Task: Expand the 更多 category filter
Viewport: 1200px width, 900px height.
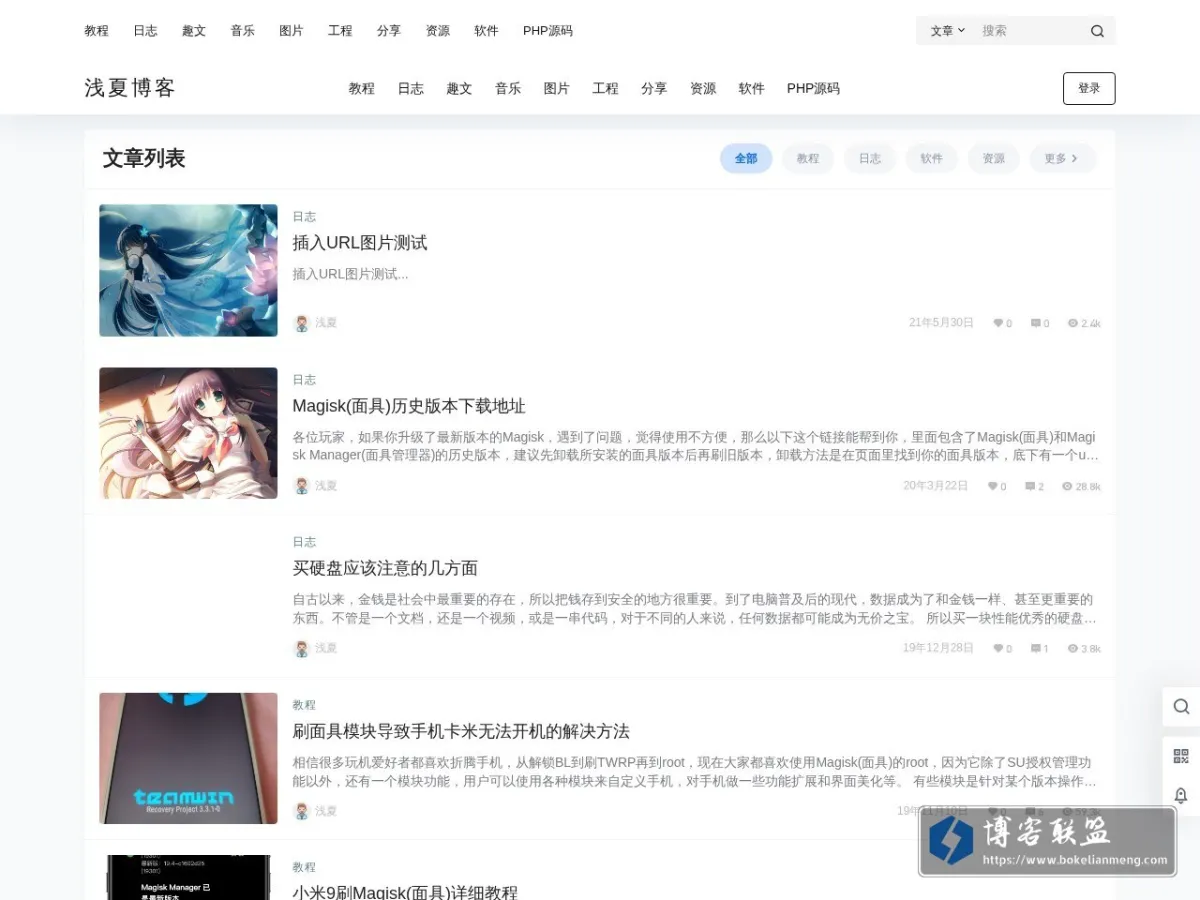Action: [x=1062, y=158]
